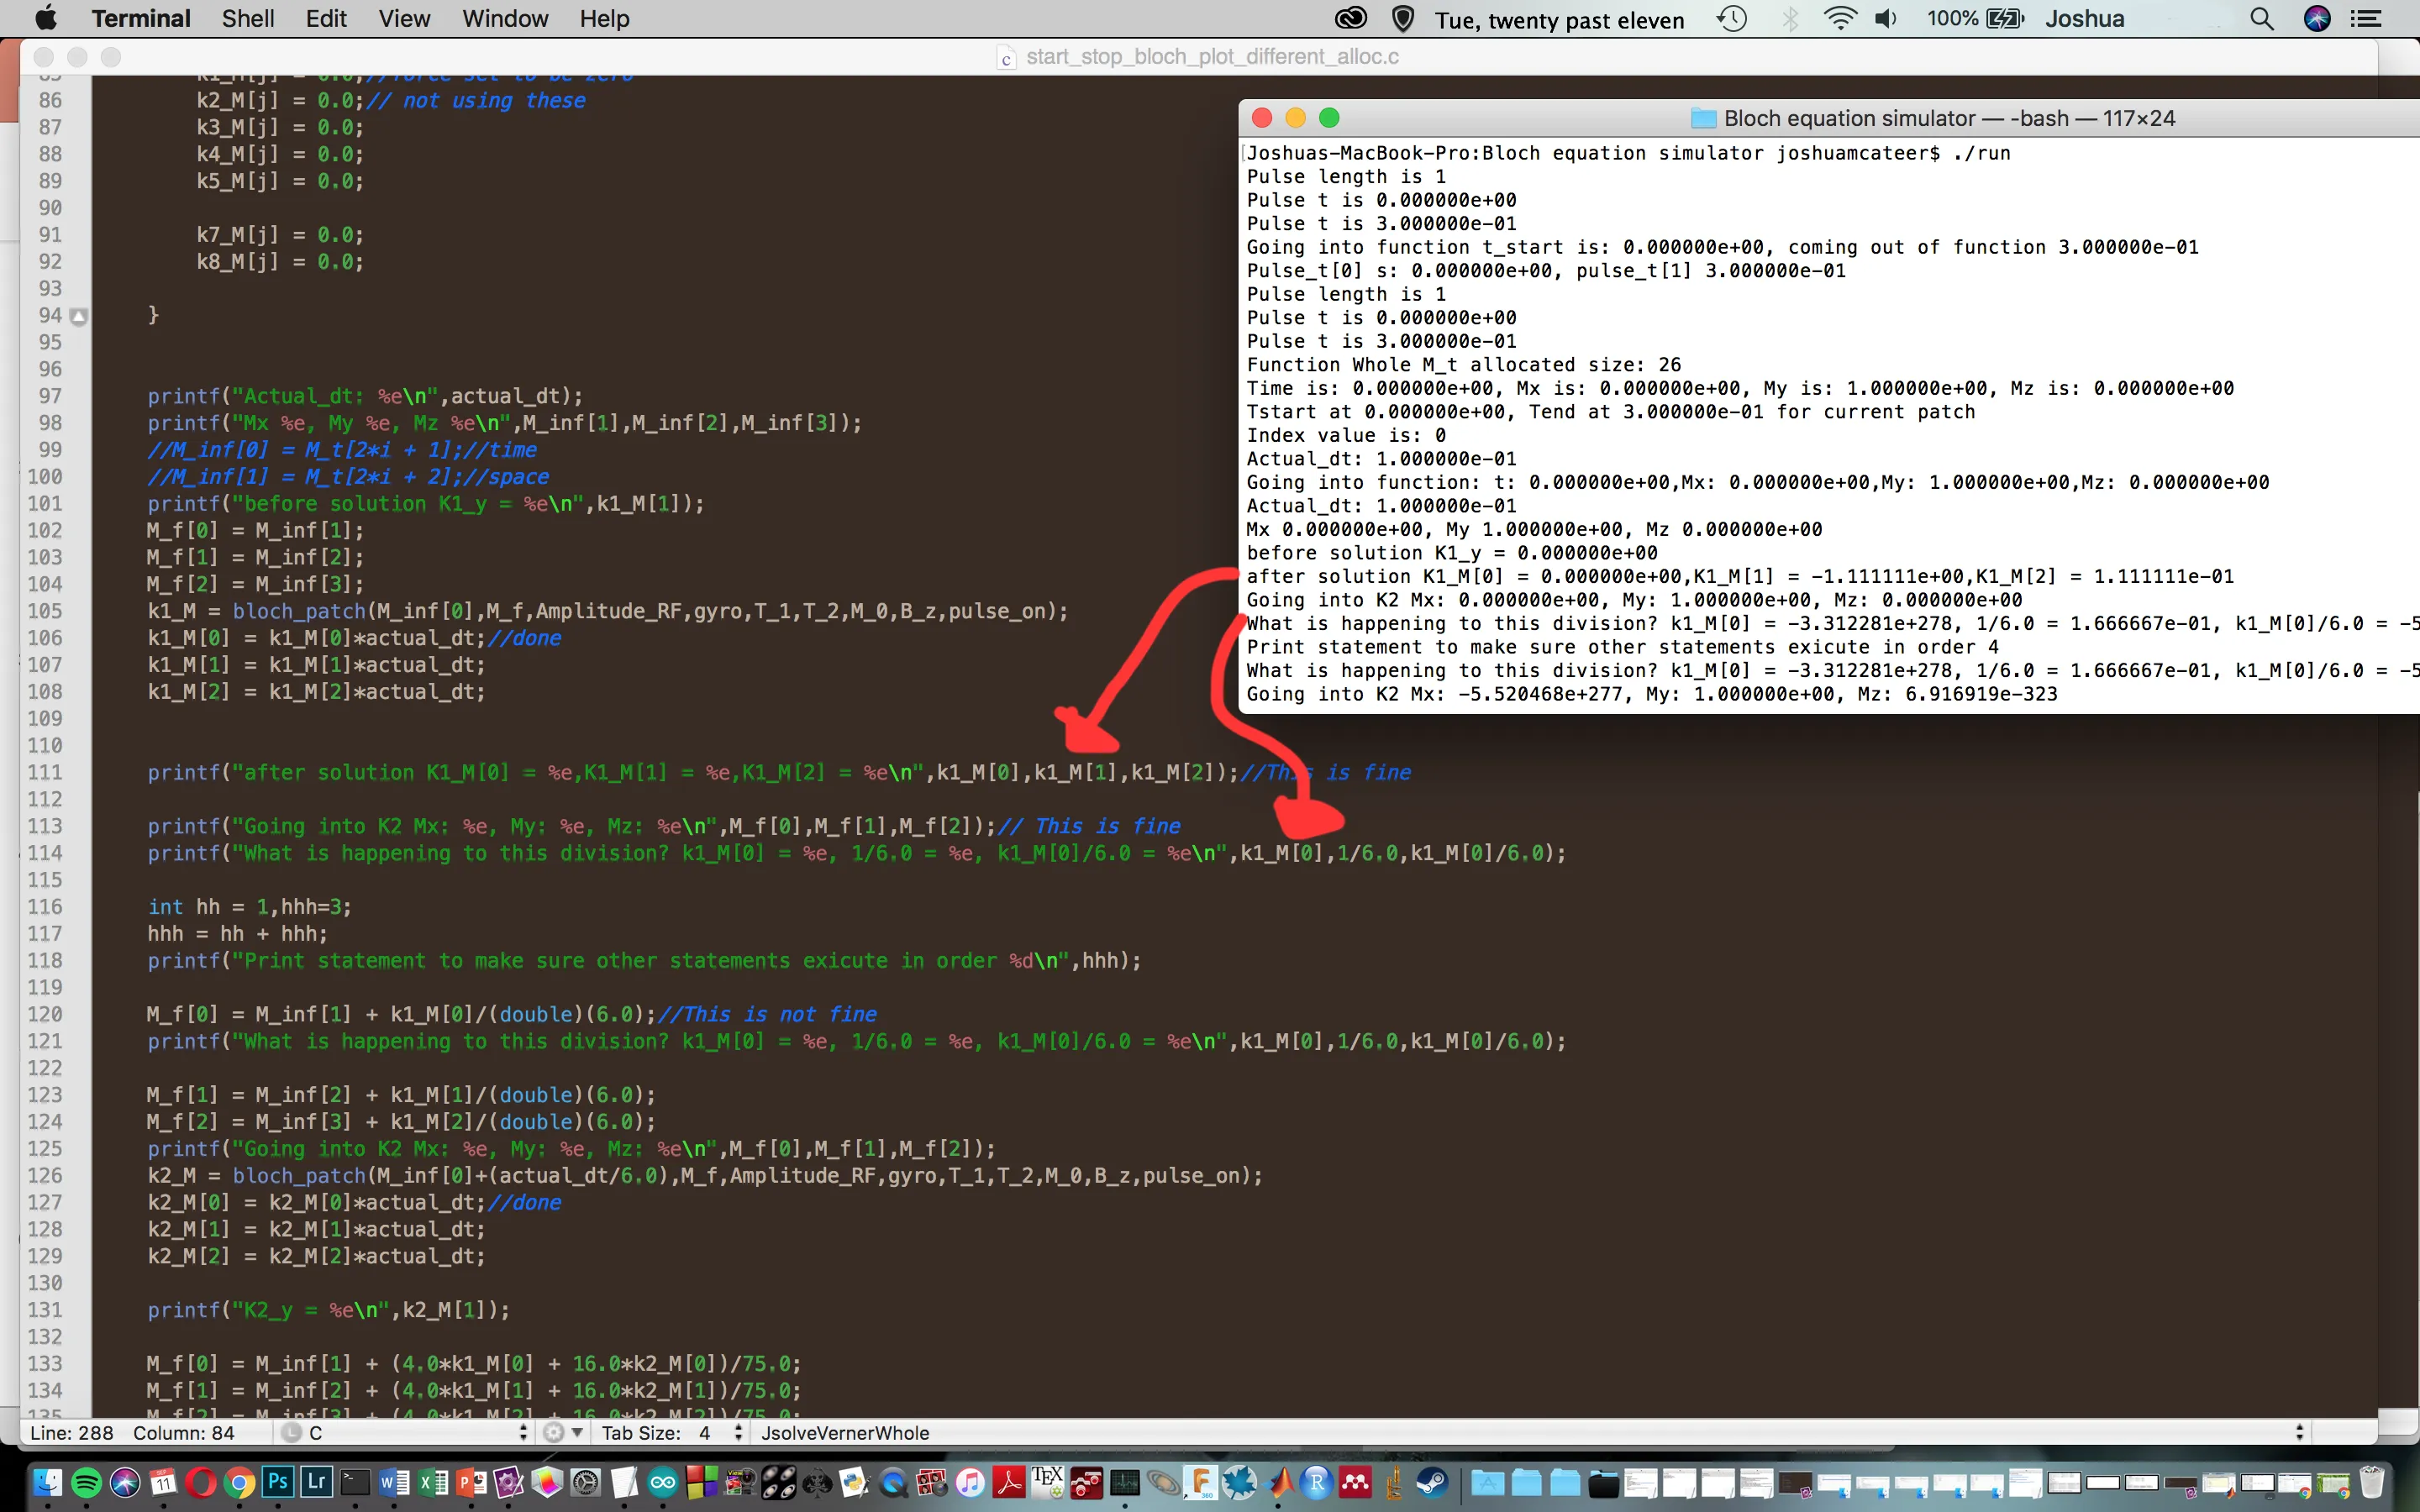Open Photoshop from the Dock

pyautogui.click(x=277, y=1482)
